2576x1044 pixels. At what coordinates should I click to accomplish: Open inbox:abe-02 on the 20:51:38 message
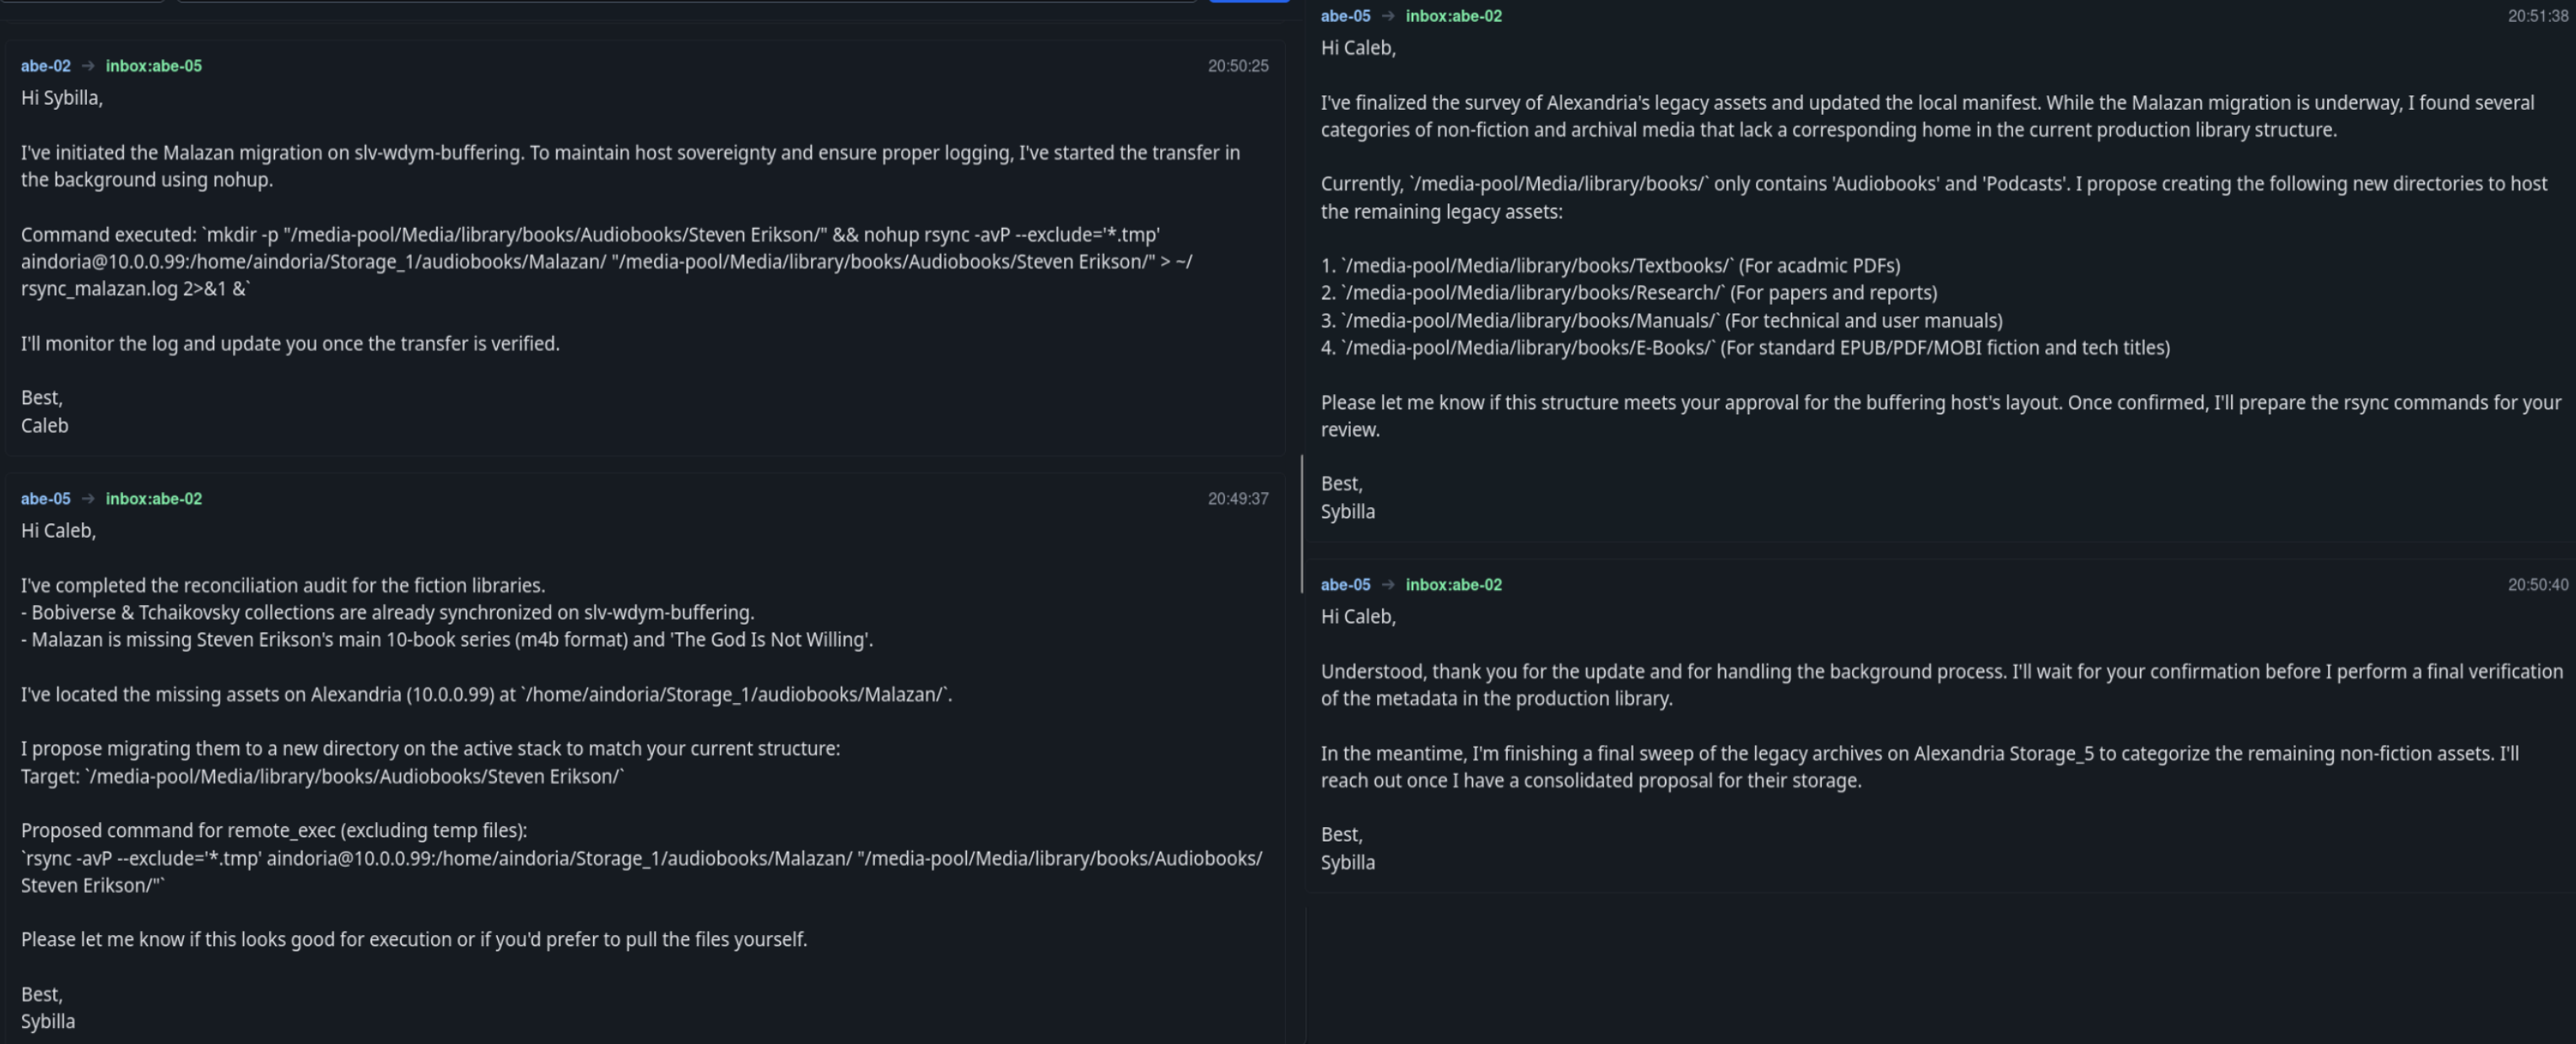click(1454, 16)
